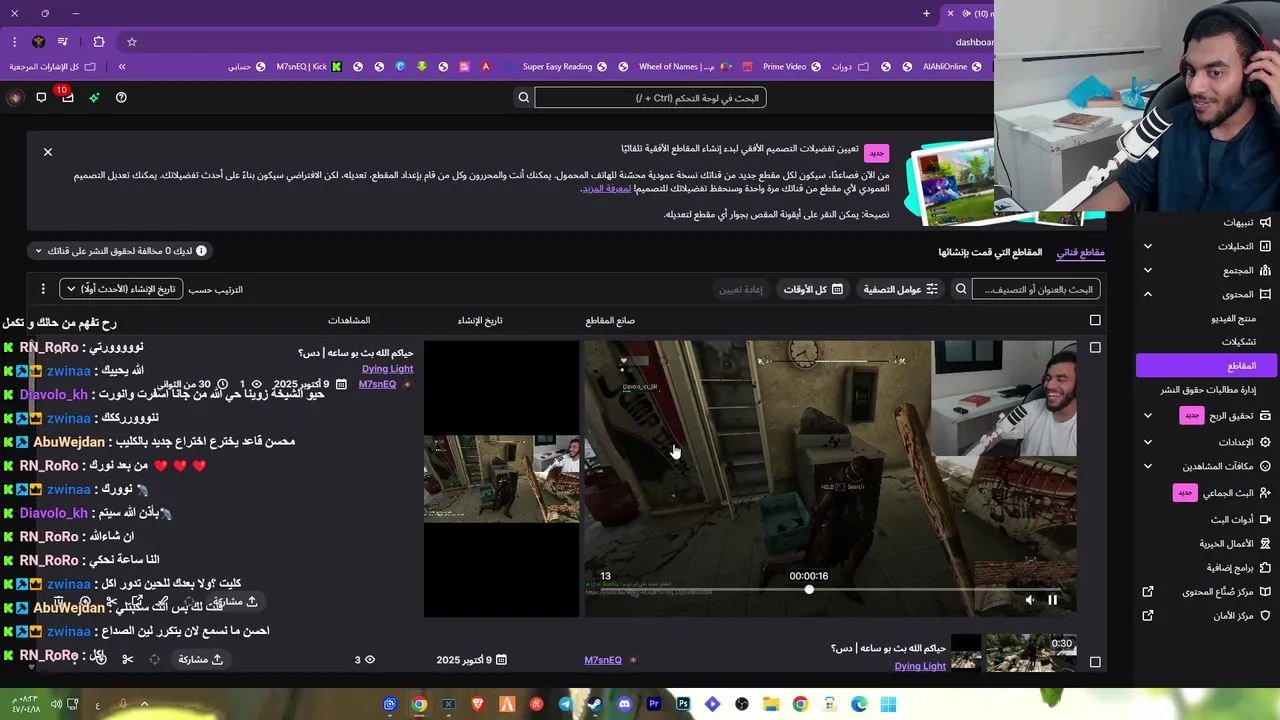Expand the التحليلات section in sidebar
The width and height of the screenshot is (1280, 720).
pyautogui.click(x=1148, y=246)
